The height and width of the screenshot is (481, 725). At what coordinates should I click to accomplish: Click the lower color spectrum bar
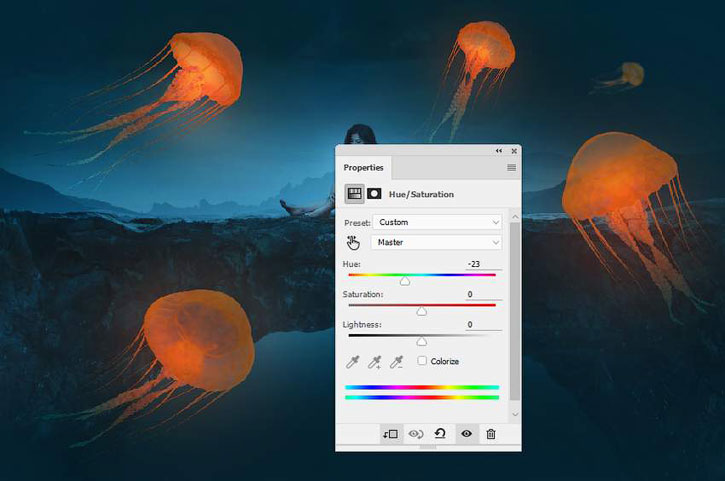(422, 397)
